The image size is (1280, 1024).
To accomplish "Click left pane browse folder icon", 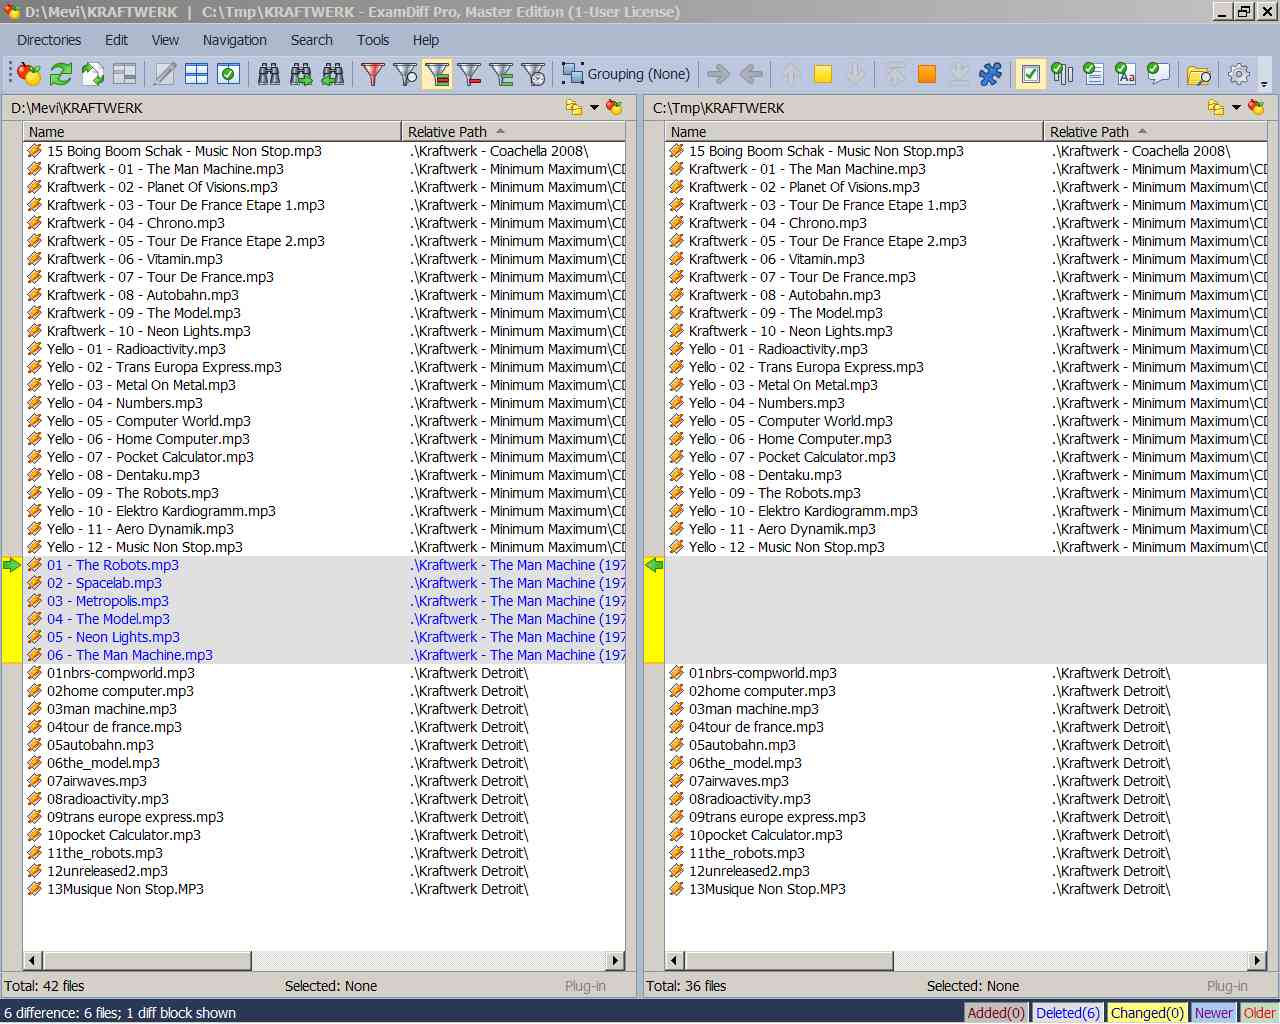I will (x=574, y=107).
